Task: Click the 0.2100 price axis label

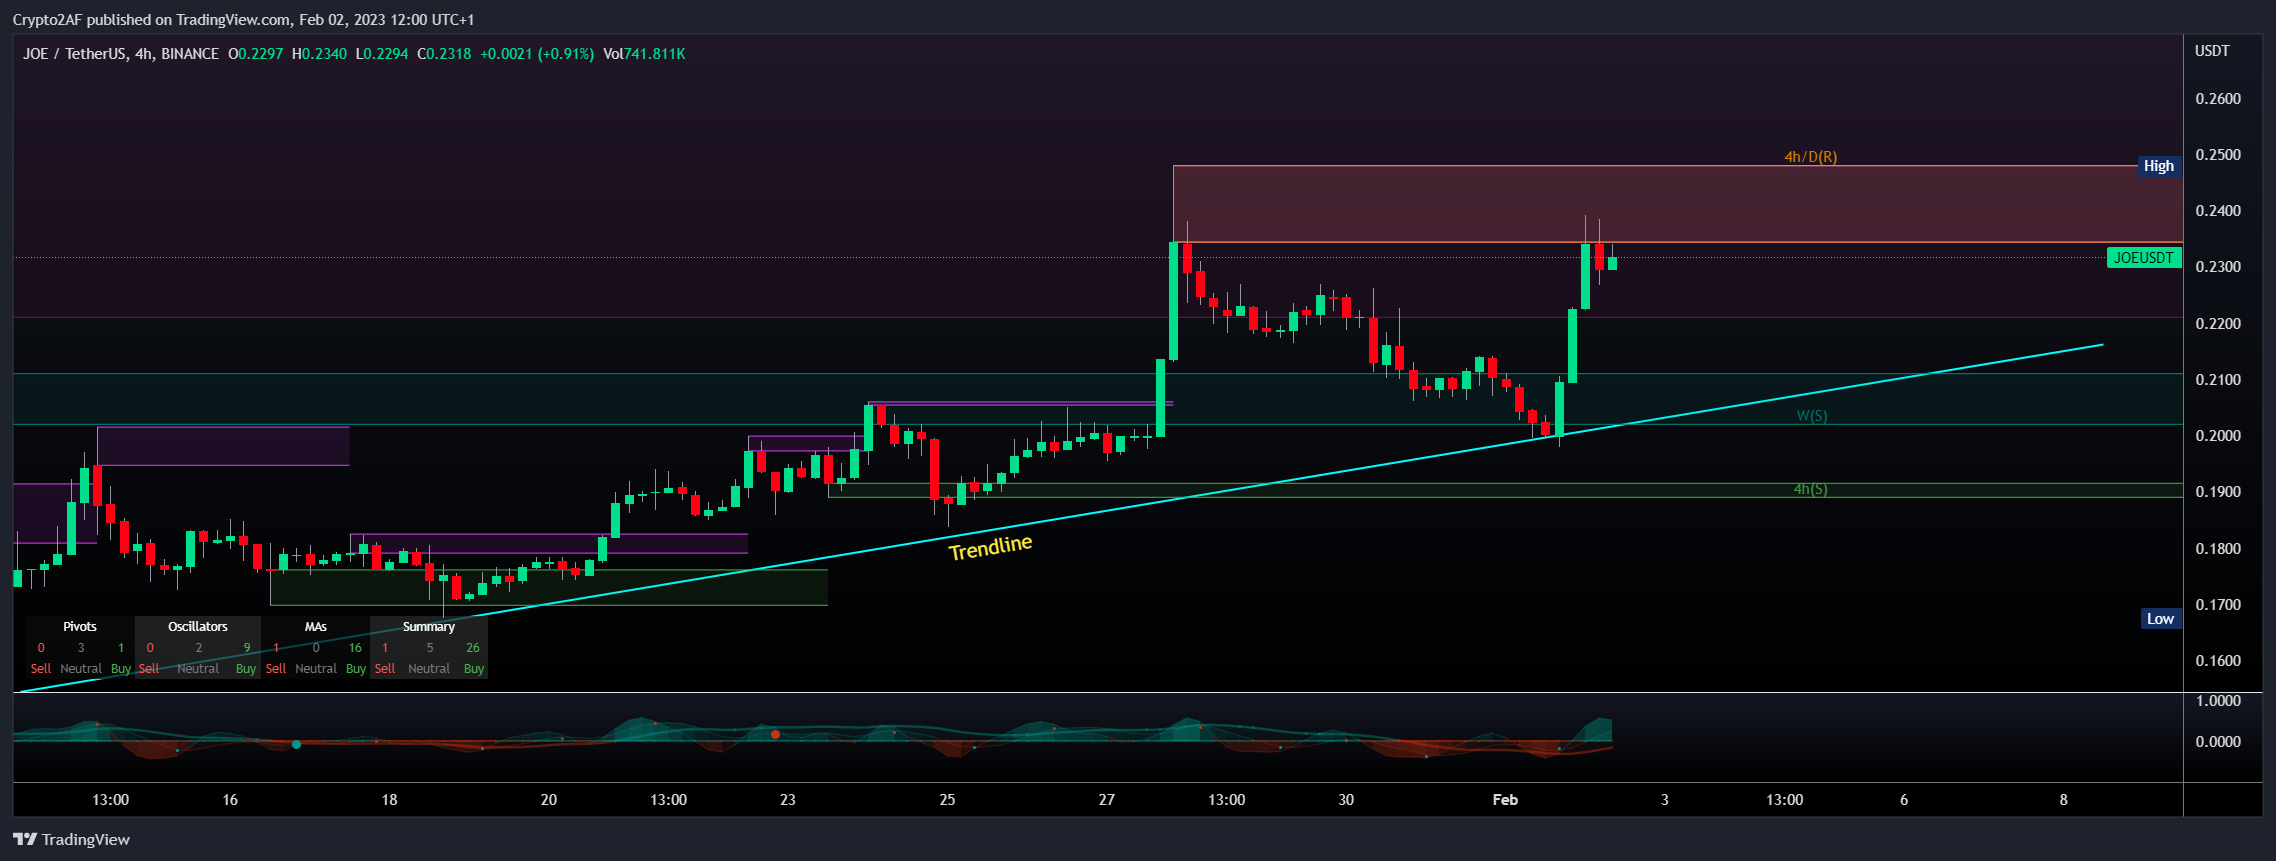Action: [x=2218, y=380]
